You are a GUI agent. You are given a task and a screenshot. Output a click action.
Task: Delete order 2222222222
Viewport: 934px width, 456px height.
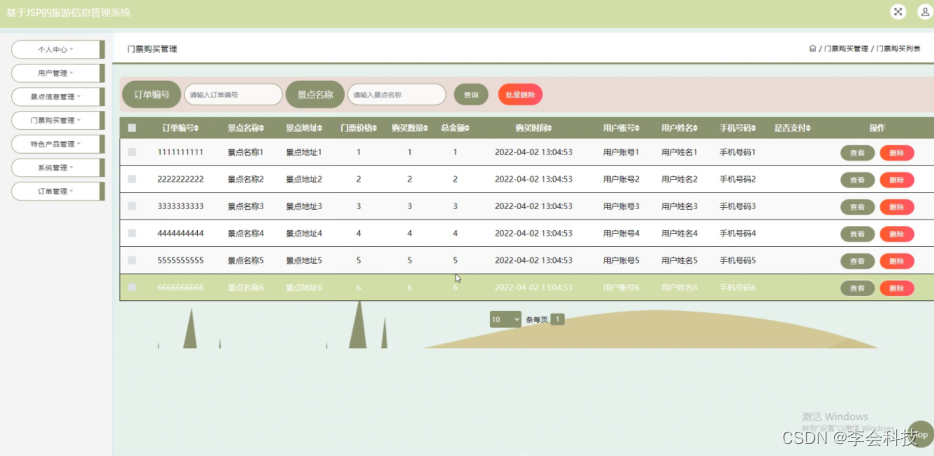896,180
